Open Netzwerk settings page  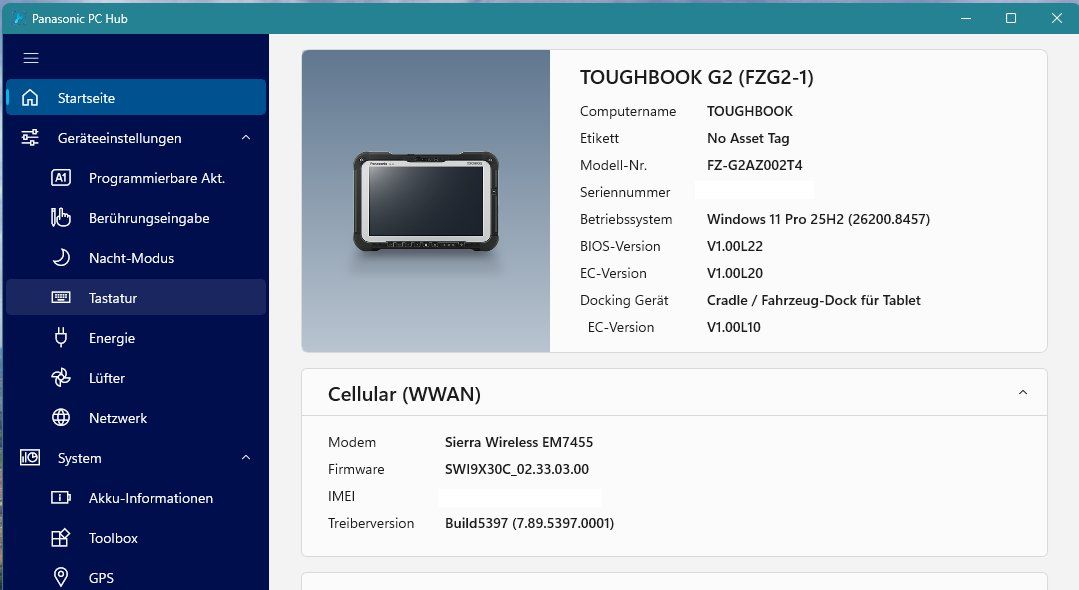[x=136, y=417]
